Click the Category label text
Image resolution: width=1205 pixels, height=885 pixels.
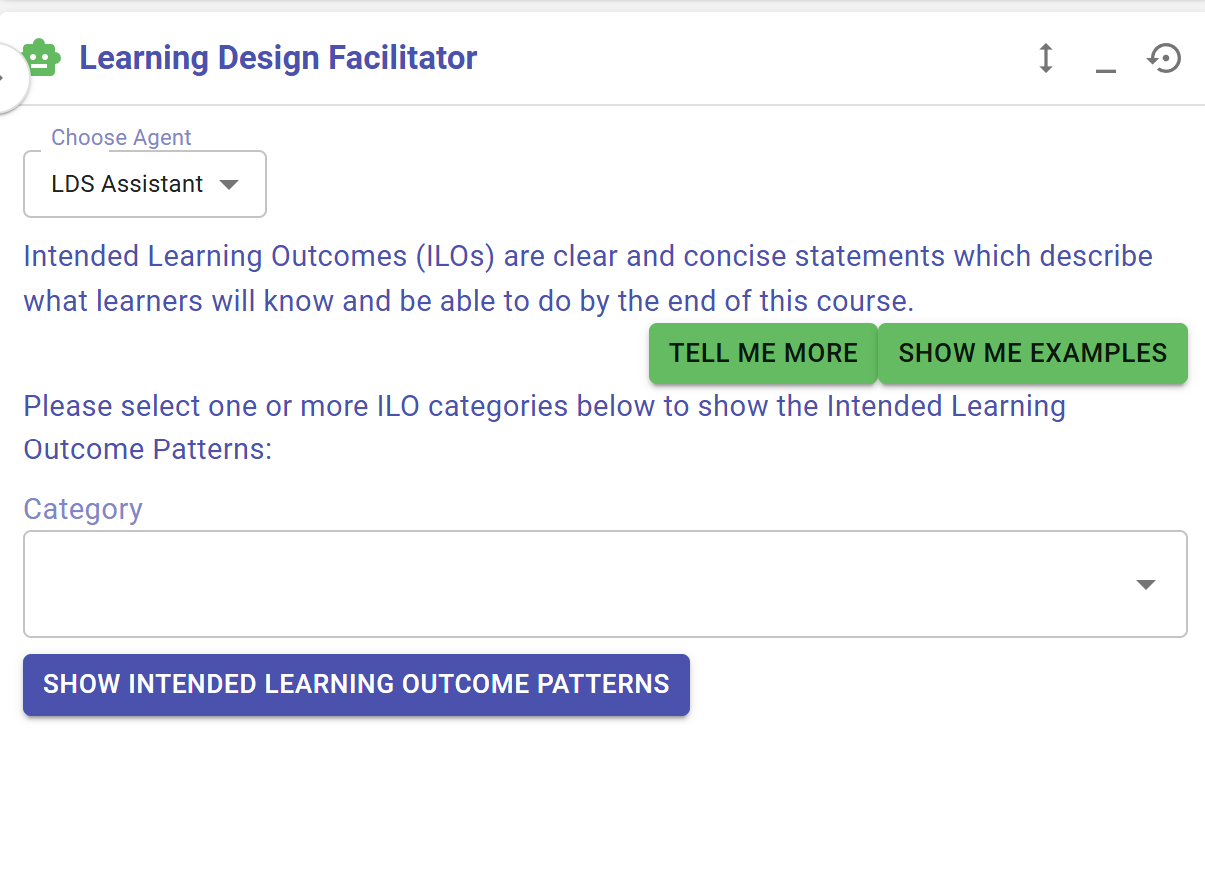click(83, 509)
